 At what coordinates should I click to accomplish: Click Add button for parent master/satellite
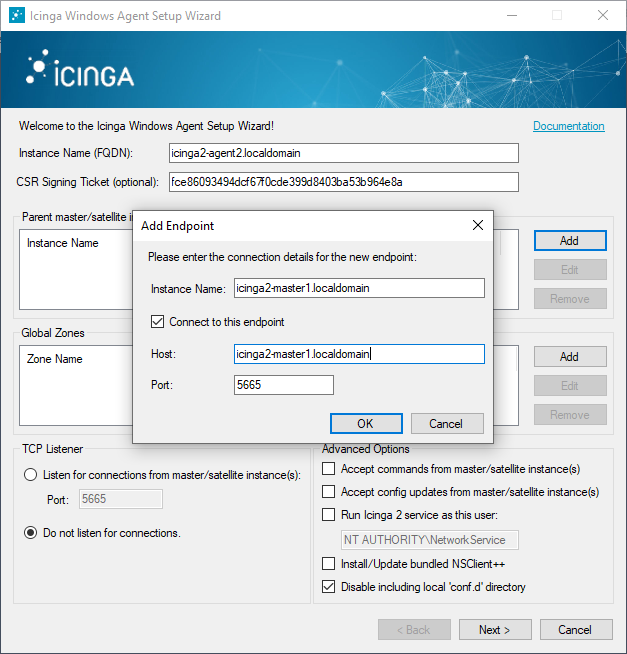(570, 241)
